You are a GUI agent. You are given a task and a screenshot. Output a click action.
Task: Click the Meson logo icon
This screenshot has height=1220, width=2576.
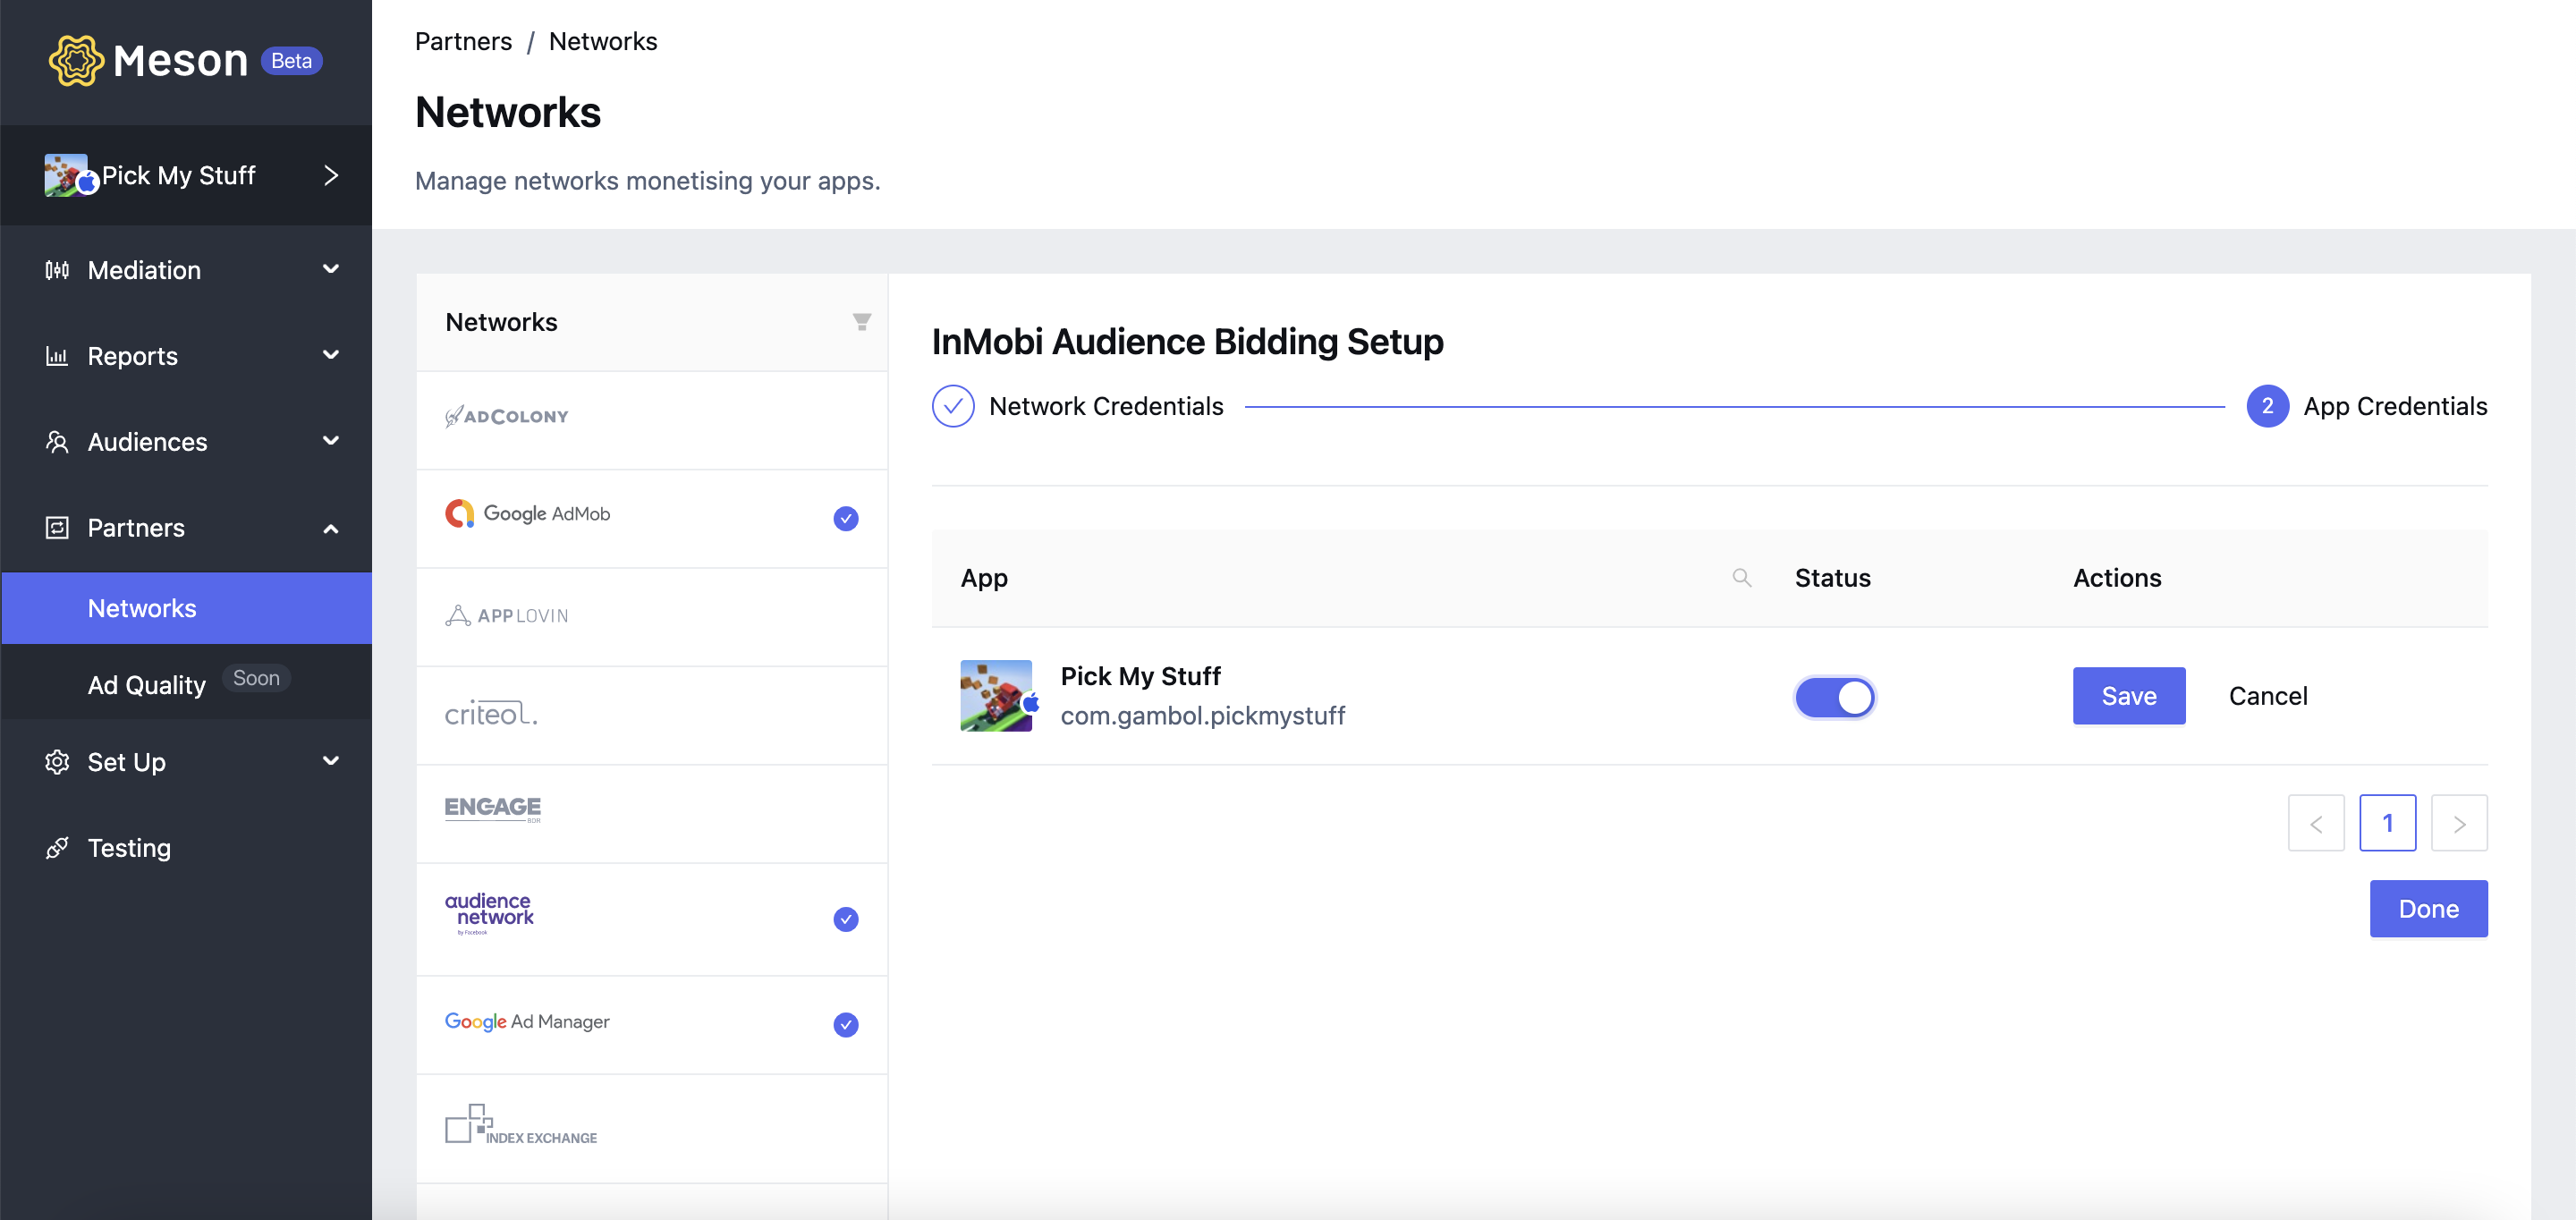(x=76, y=61)
